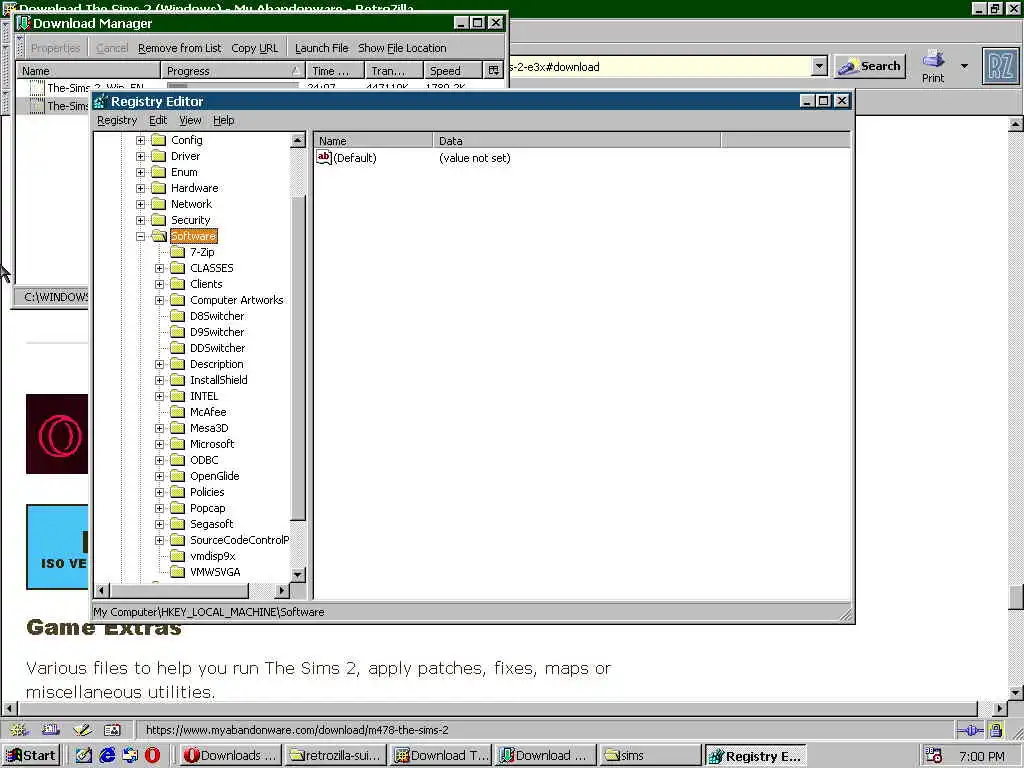The width and height of the screenshot is (1024, 768).
Task: Select the OpenGlide key
Action: pyautogui.click(x=214, y=476)
